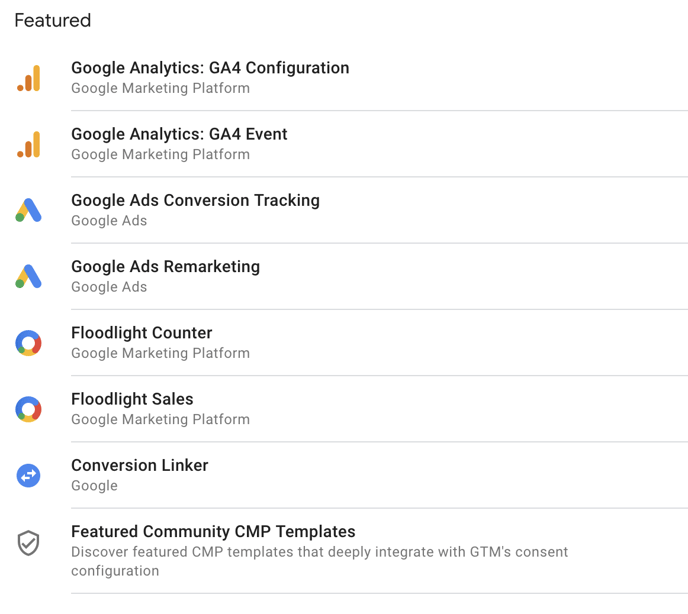This screenshot has height=614, width=688.
Task: Click the CMP templates description text
Action: pos(319,561)
